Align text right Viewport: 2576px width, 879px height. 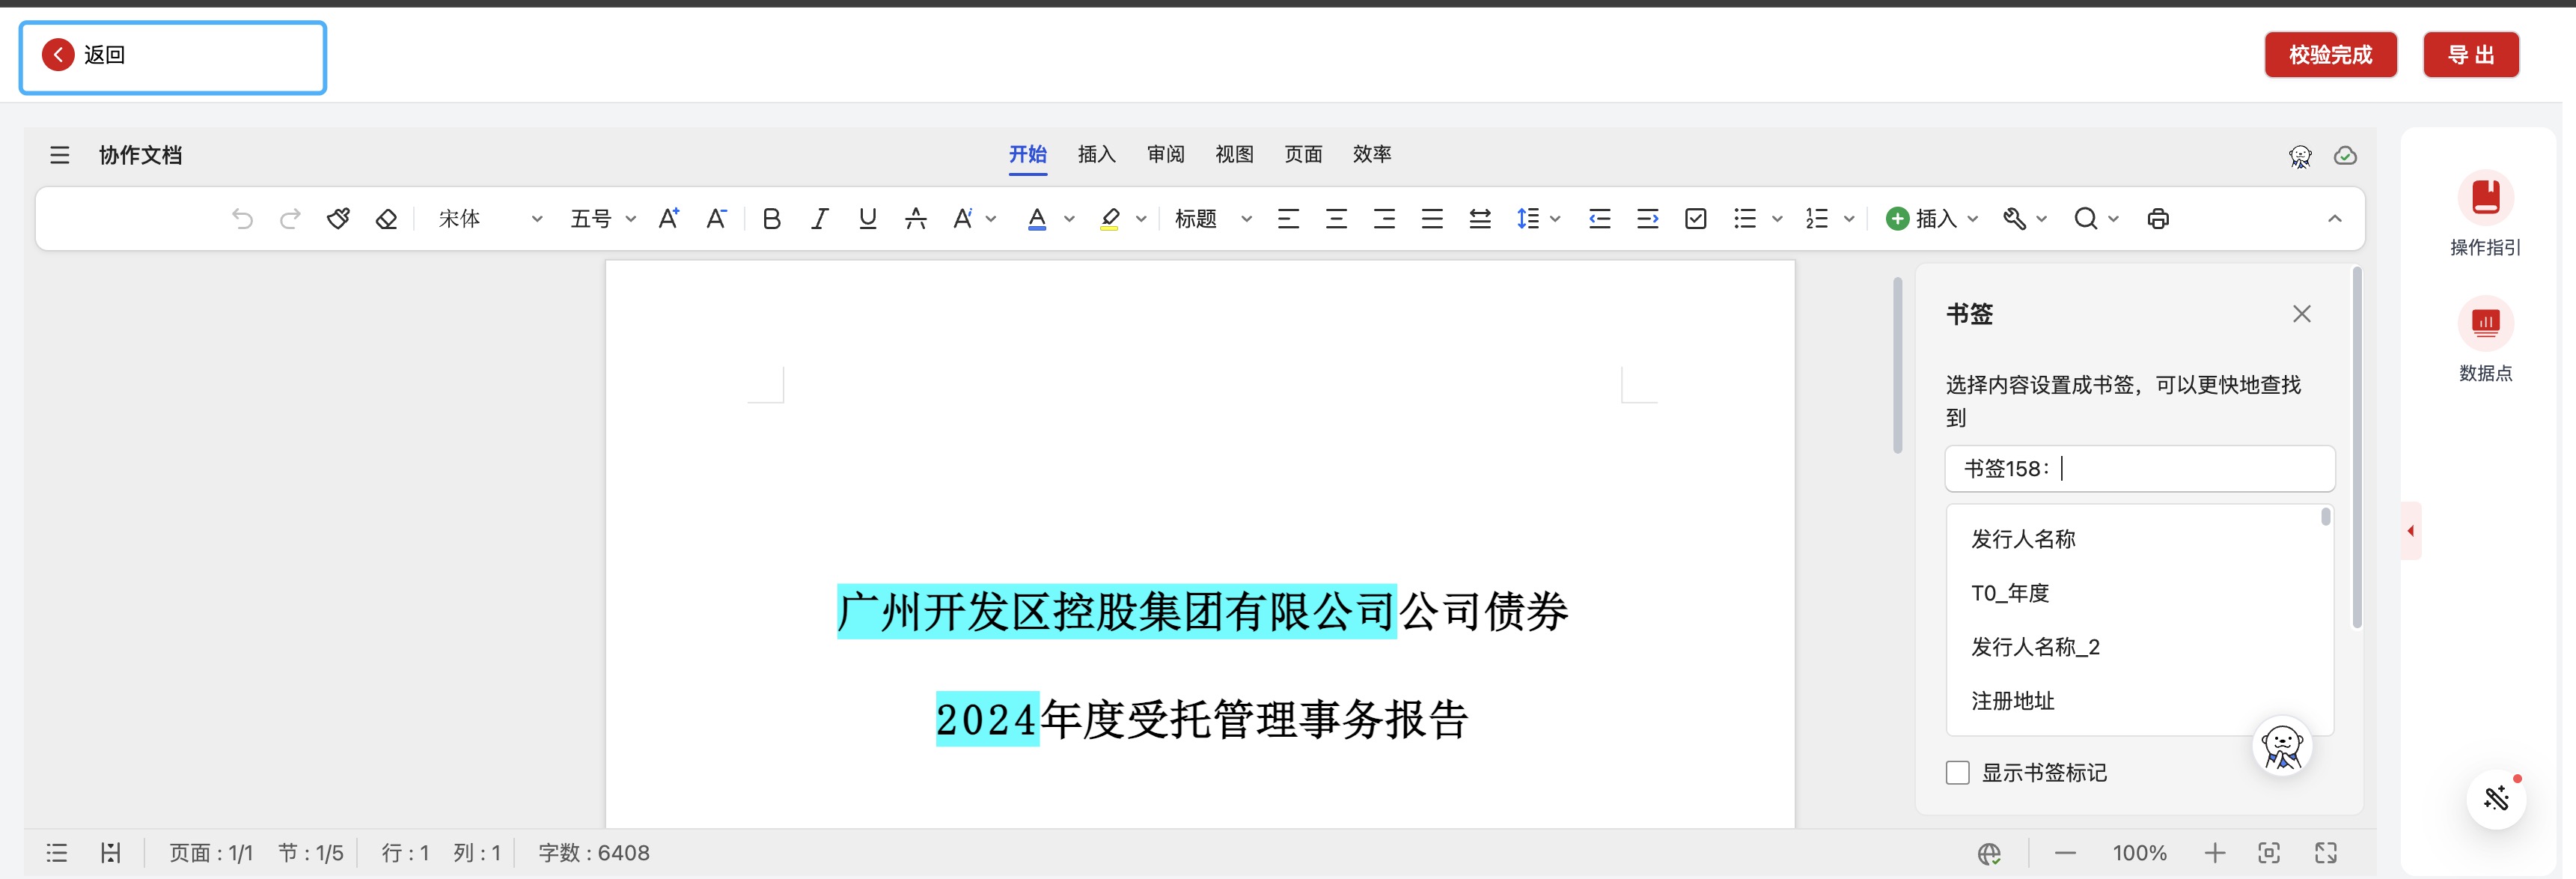click(x=1384, y=218)
